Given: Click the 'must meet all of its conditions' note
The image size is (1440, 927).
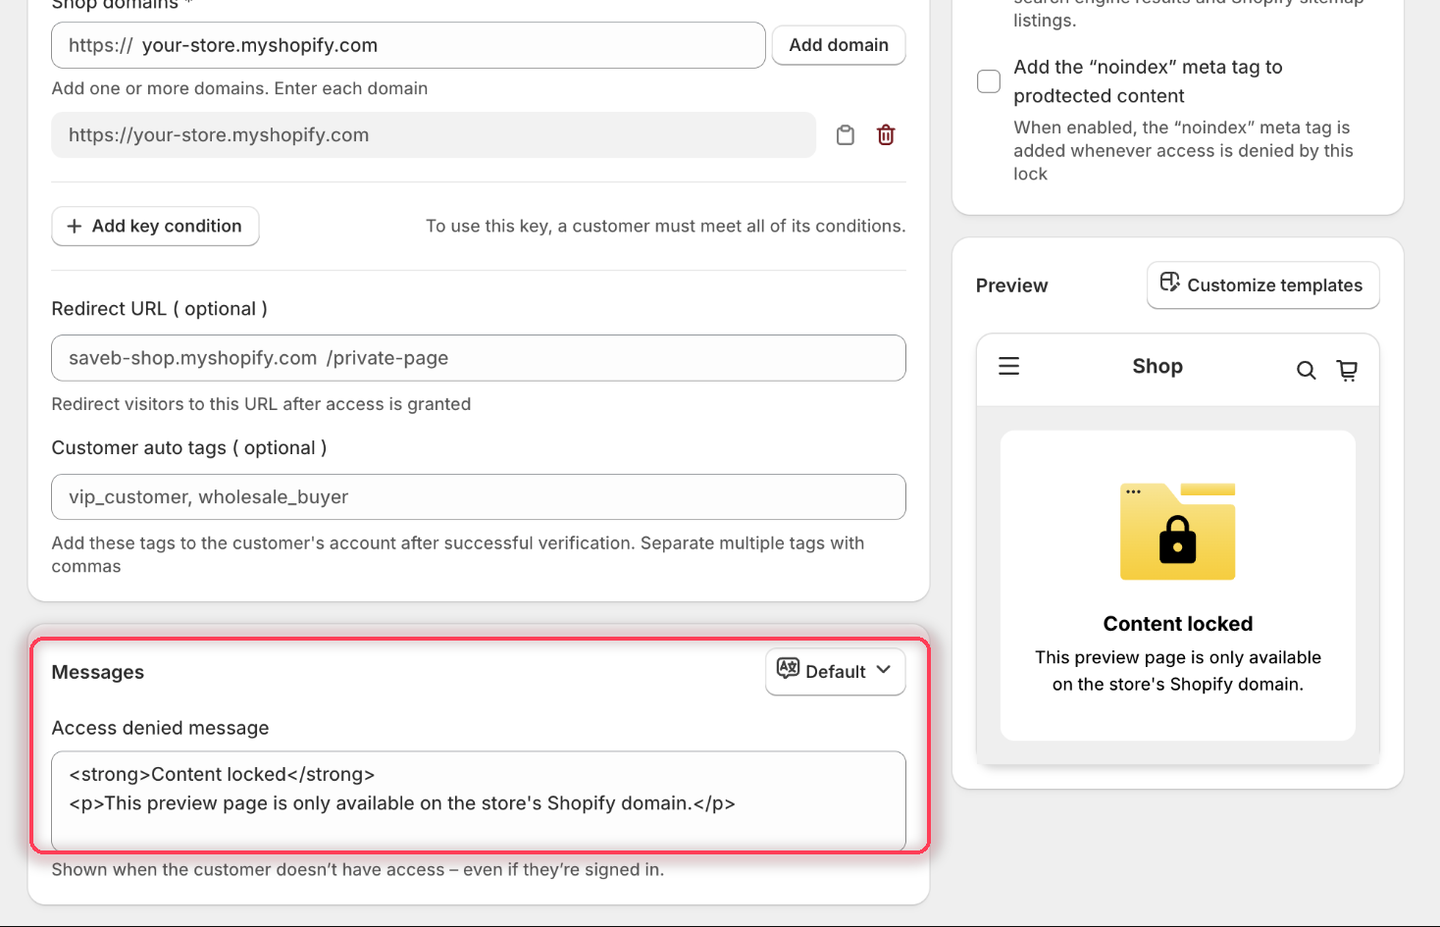Looking at the screenshot, I should (x=666, y=226).
